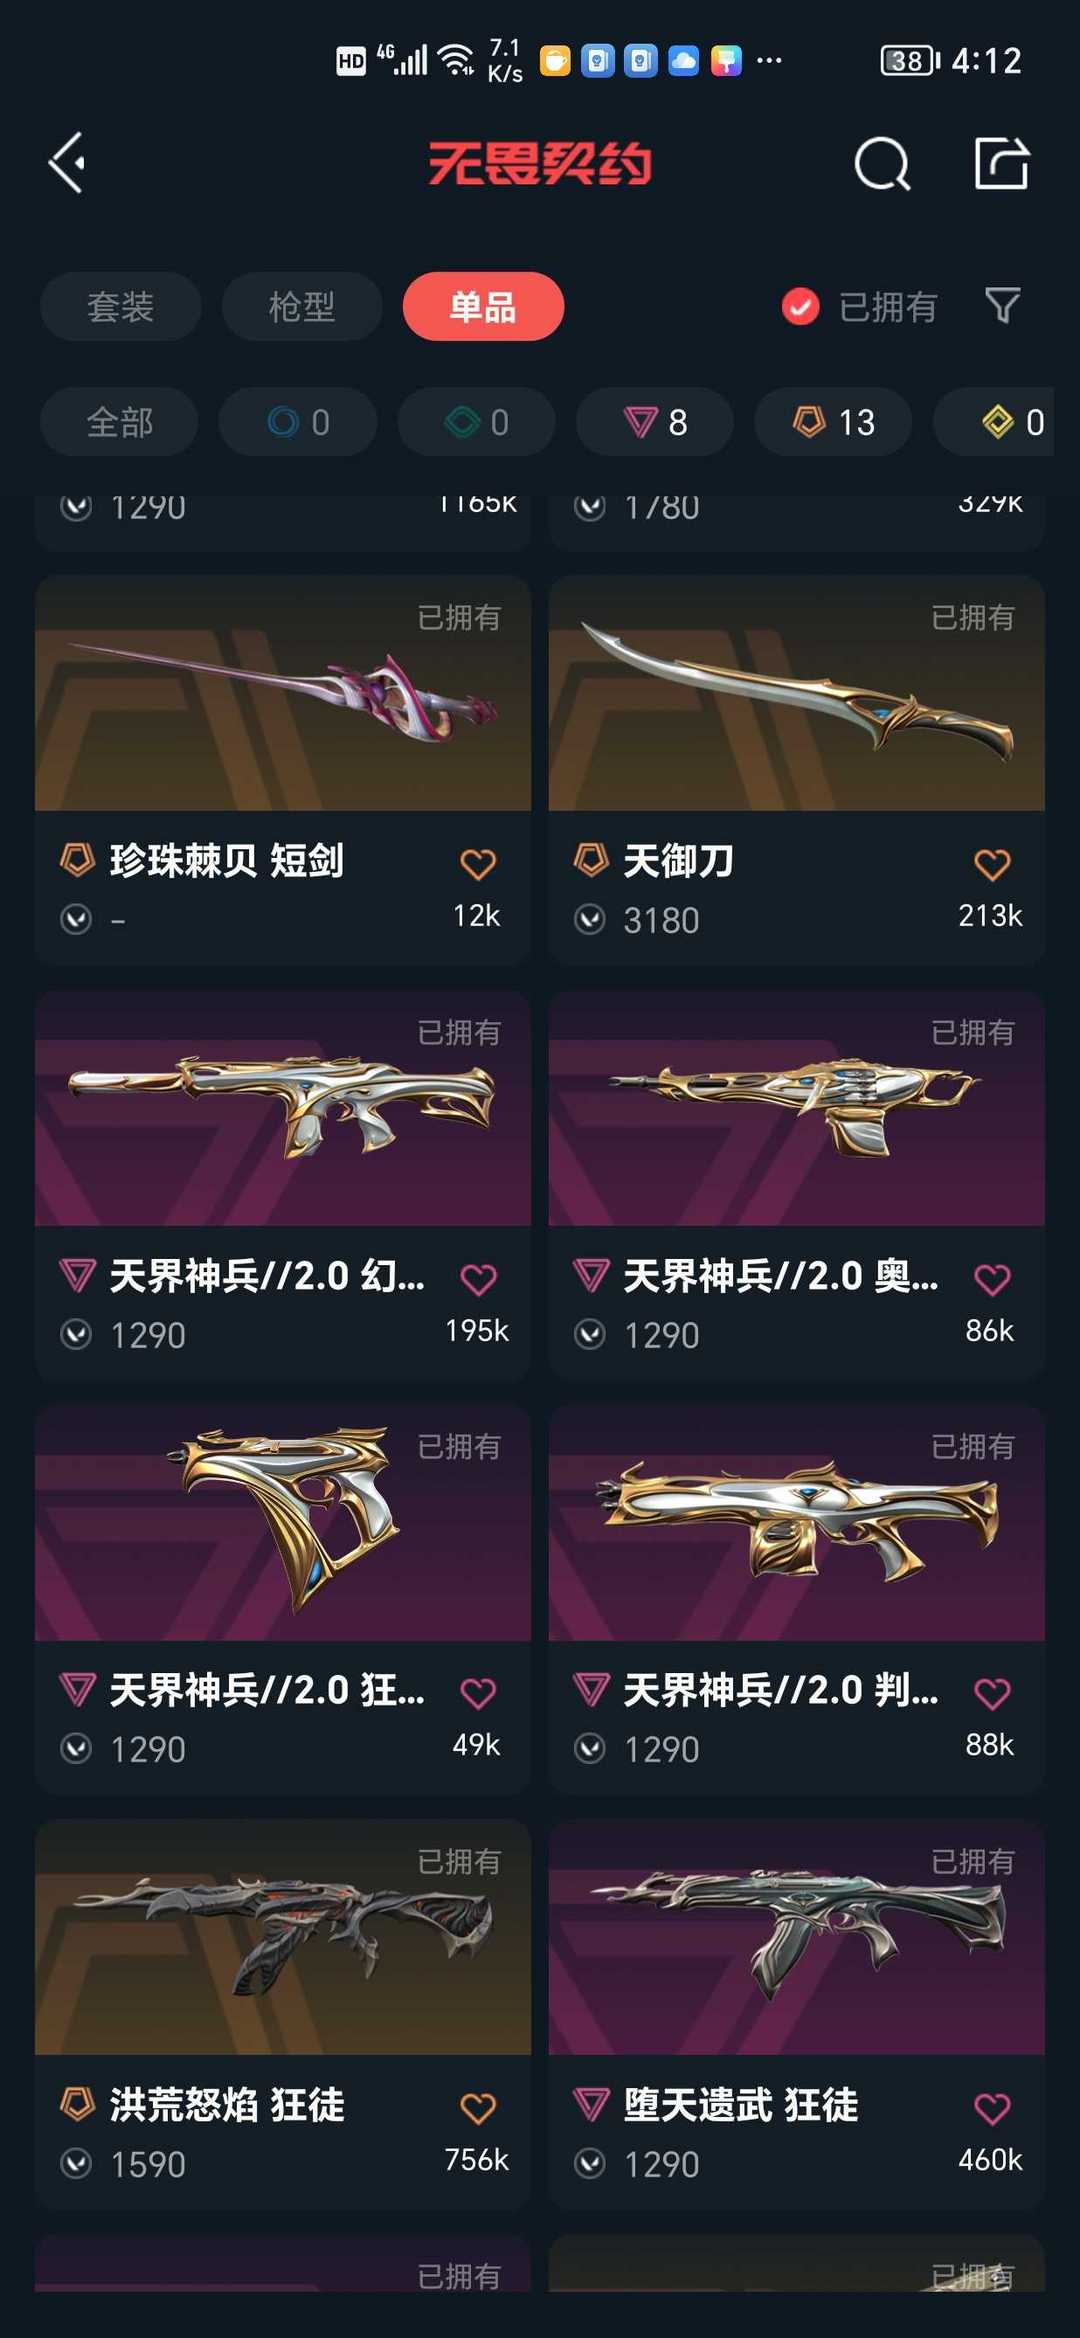Favorite the 天御刀 heart icon
The height and width of the screenshot is (2338, 1080).
992,864
